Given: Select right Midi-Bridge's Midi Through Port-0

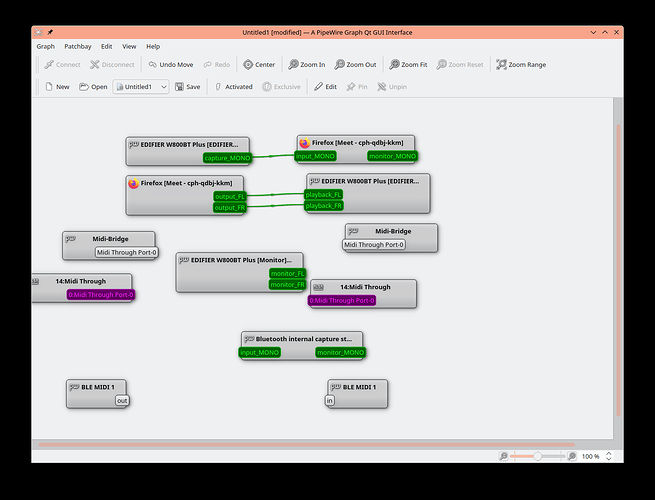Looking at the screenshot, I should (374, 245).
